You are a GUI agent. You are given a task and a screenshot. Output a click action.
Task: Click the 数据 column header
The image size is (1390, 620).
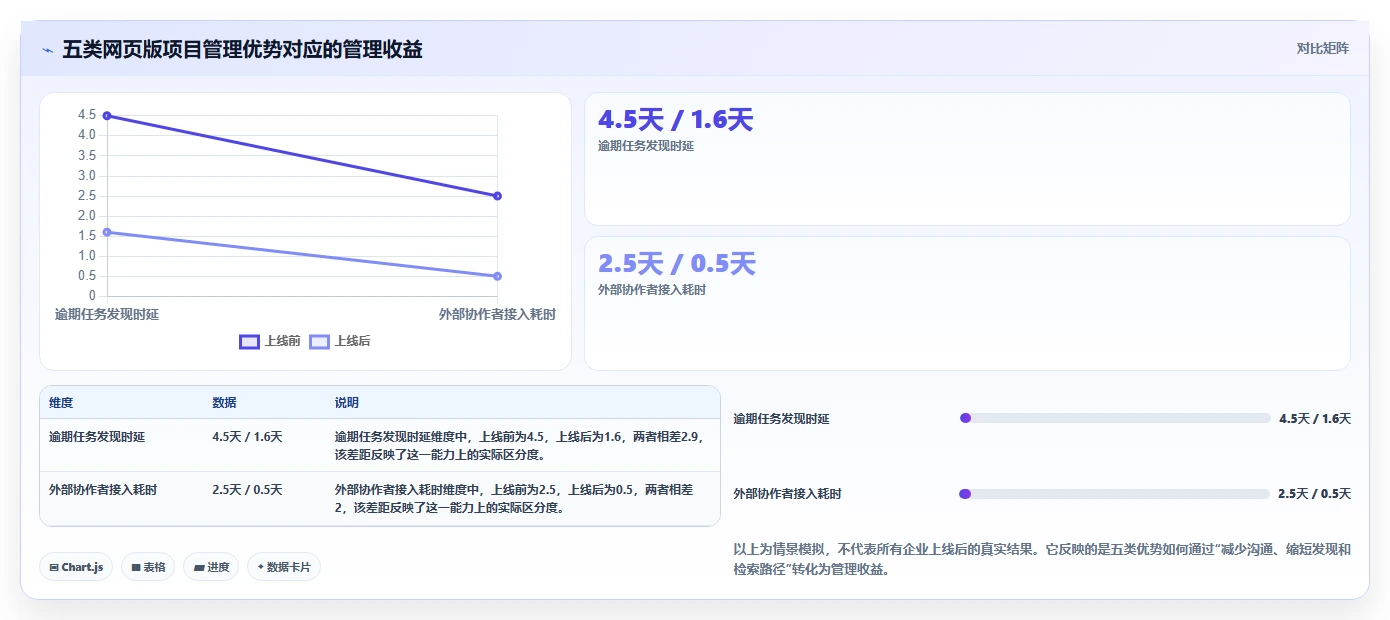click(224, 403)
